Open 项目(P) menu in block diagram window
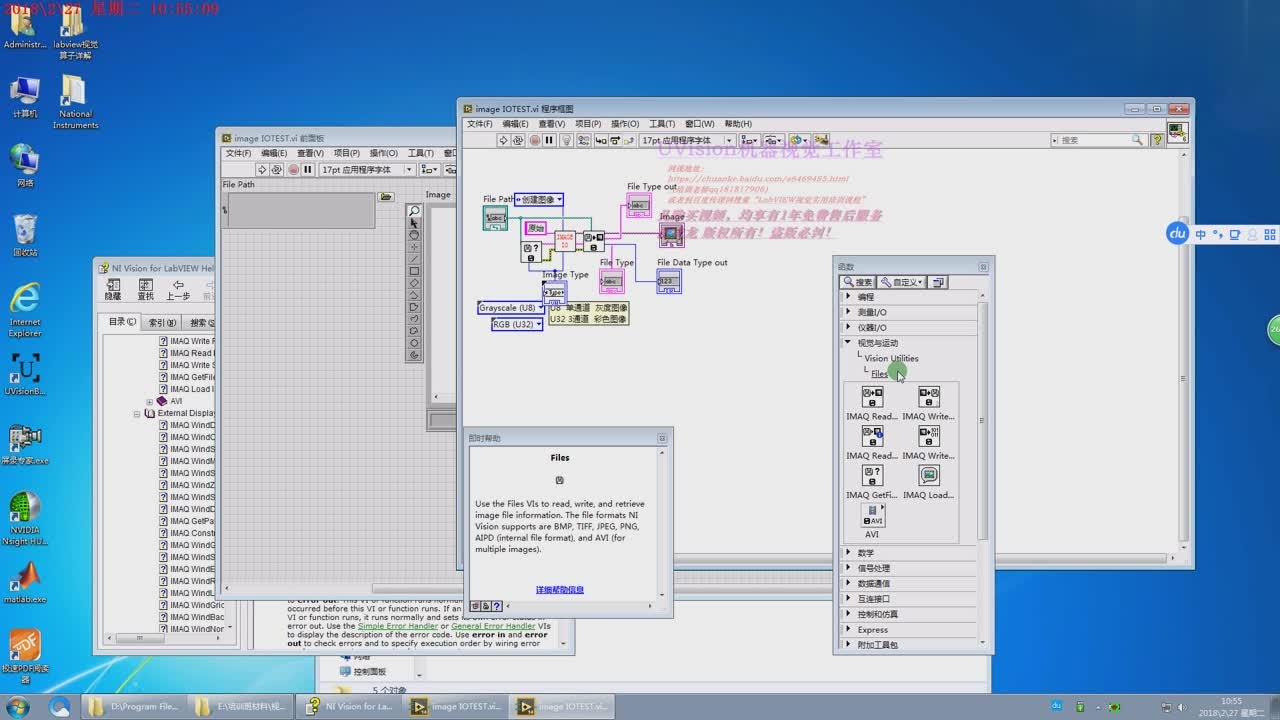Viewport: 1280px width, 720px height. (588, 124)
